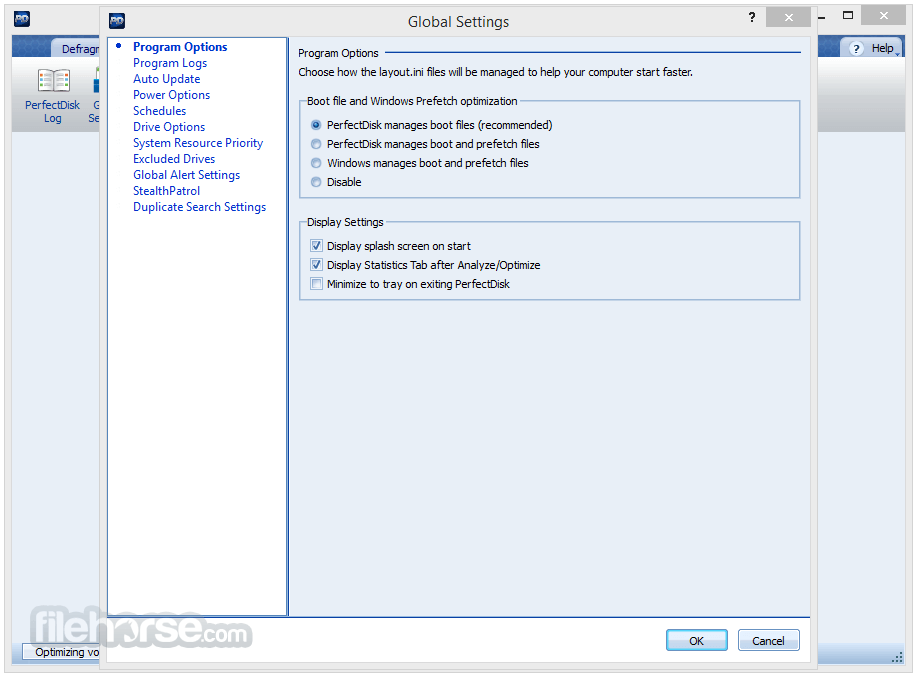This screenshot has width=917, height=678.
Task: Show Excluded Drives settings
Action: 174,159
